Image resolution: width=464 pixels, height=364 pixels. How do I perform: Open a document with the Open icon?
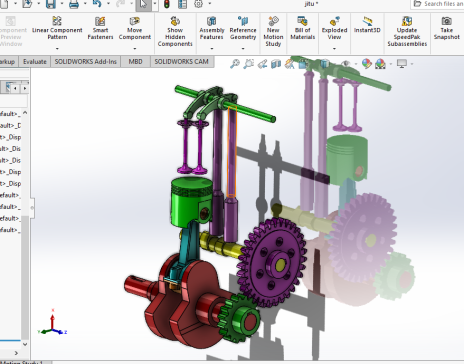27,4
